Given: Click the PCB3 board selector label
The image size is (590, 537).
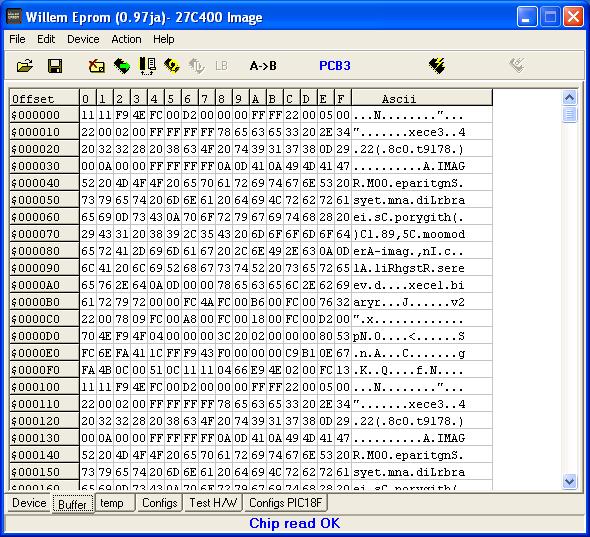Looking at the screenshot, I should tap(335, 66).
